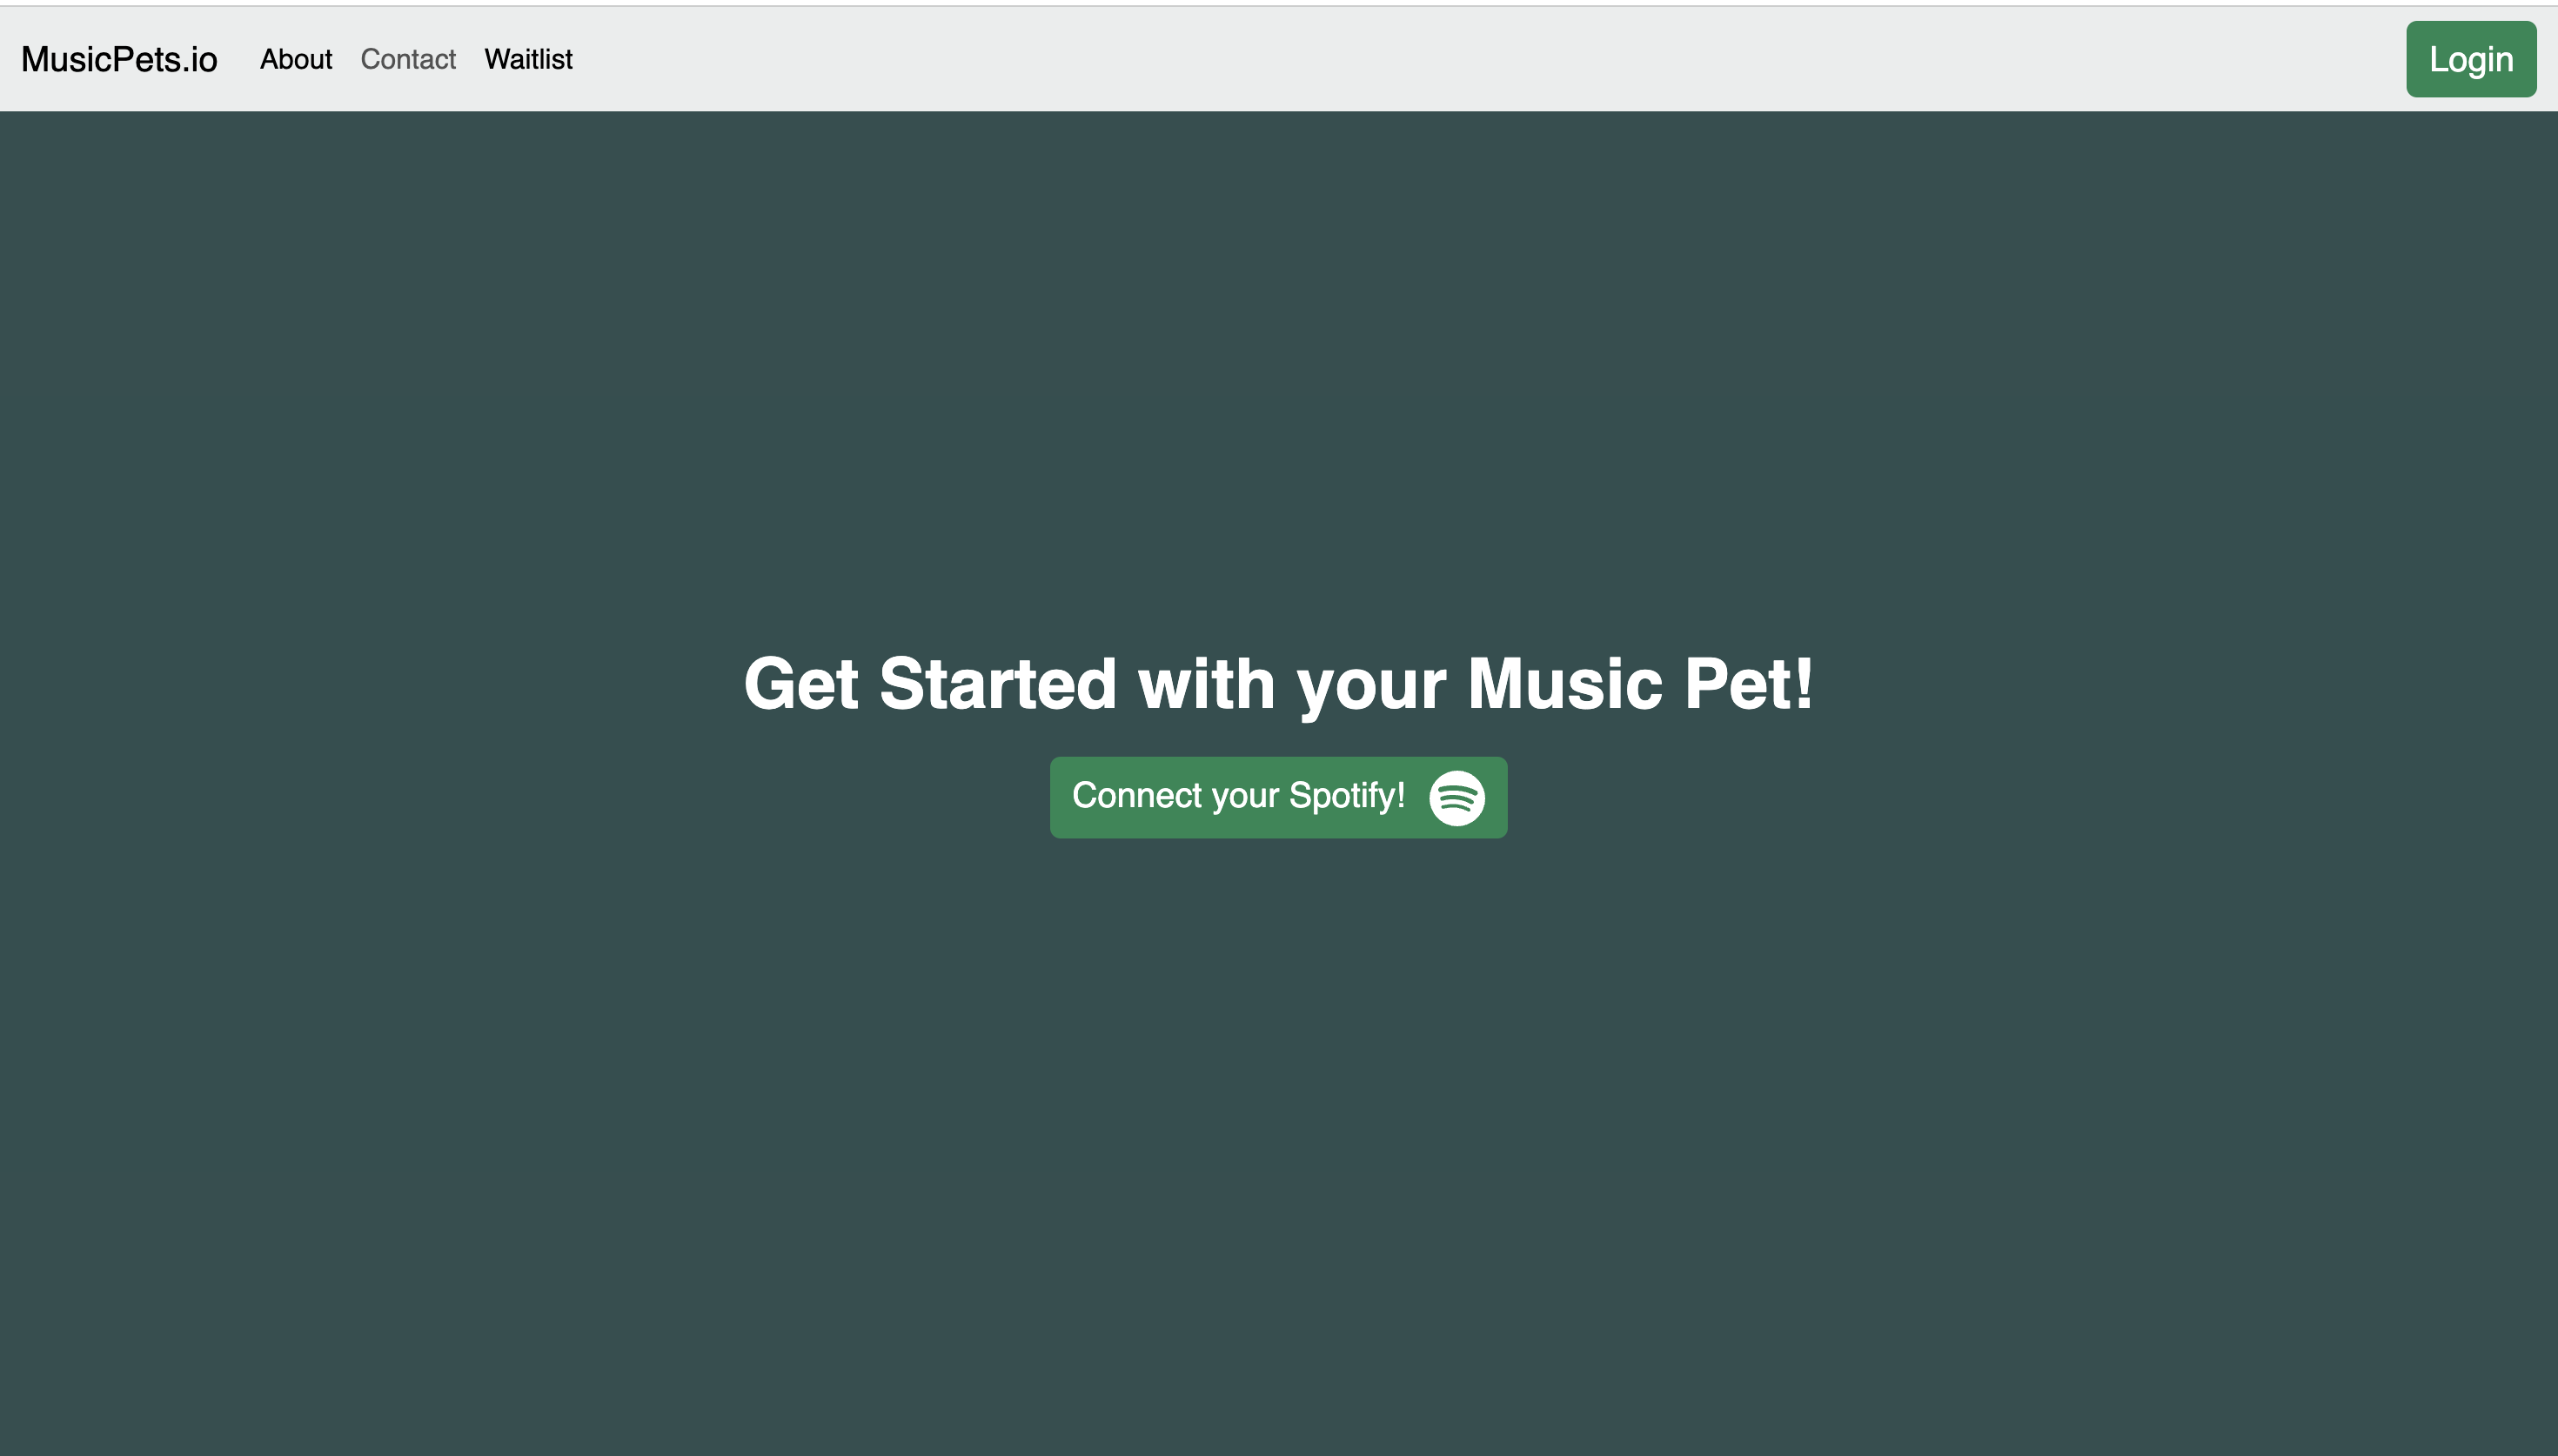Navigate to the Waitlist page
Image resolution: width=2558 pixels, height=1456 pixels.
(528, 59)
